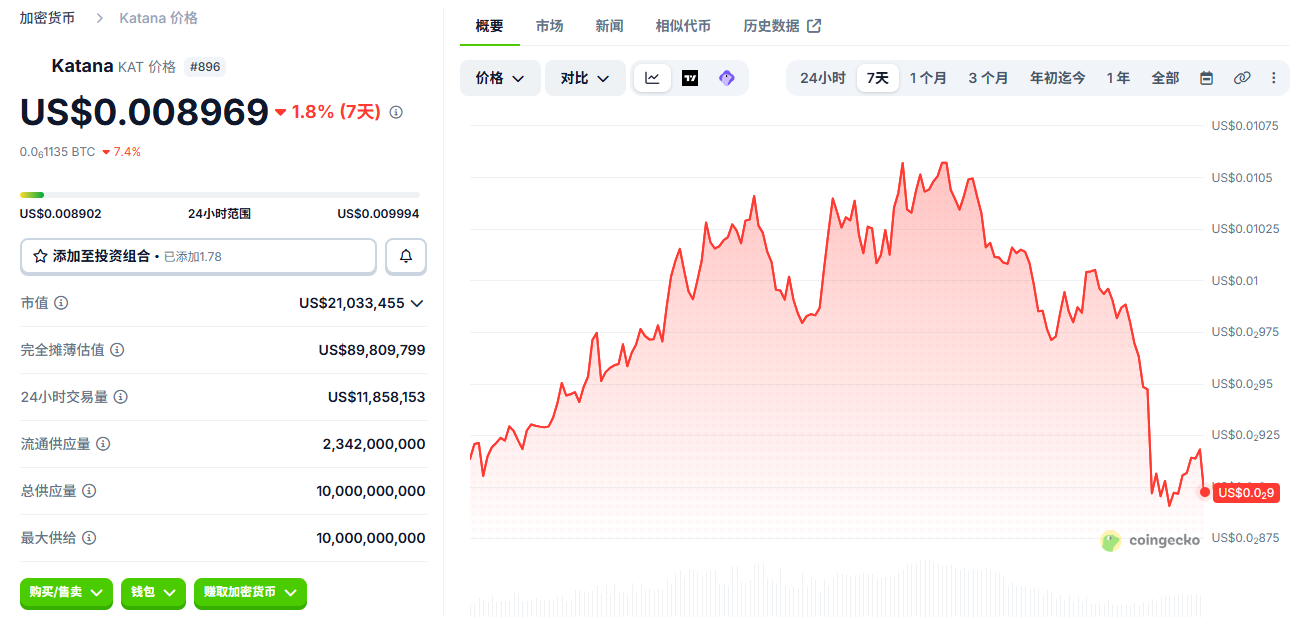Screen dimensions: 1306x617
Task: Switch to the 市场 tab
Action: coord(549,26)
